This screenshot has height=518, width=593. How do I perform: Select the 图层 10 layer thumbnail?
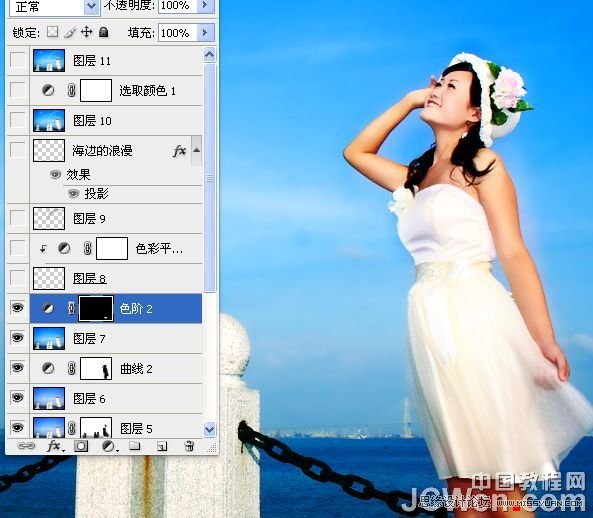49,120
